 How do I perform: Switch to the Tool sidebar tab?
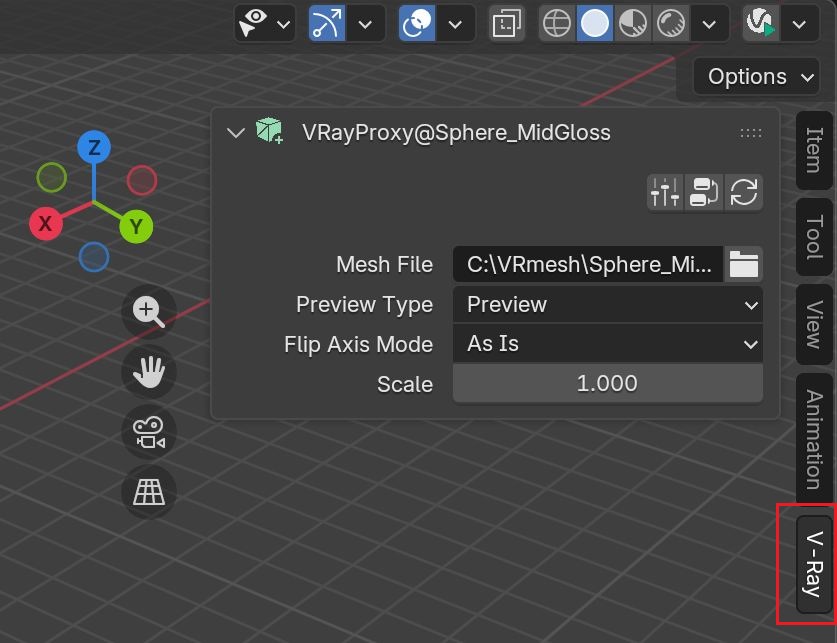coord(814,237)
